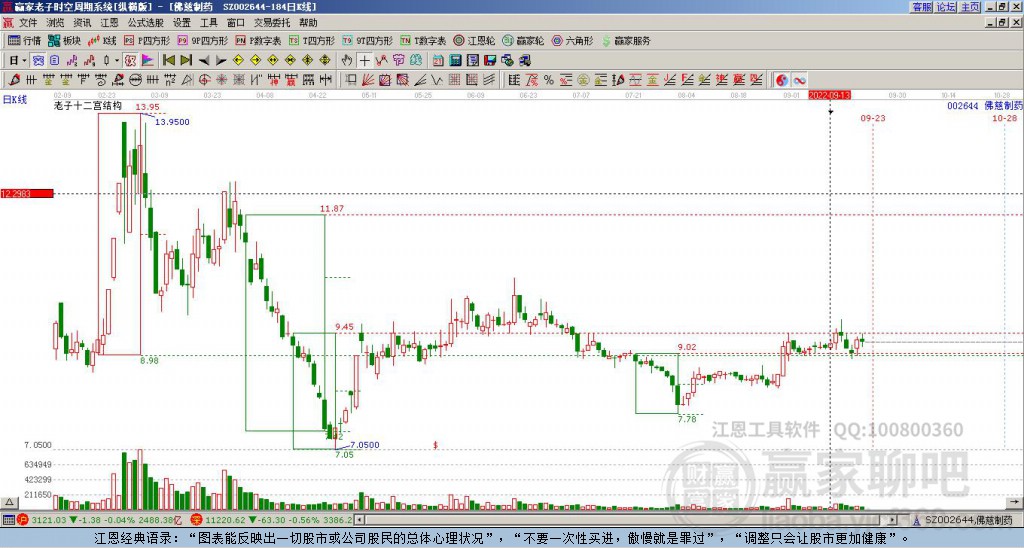Click the red 12.2983 price label

(27, 193)
